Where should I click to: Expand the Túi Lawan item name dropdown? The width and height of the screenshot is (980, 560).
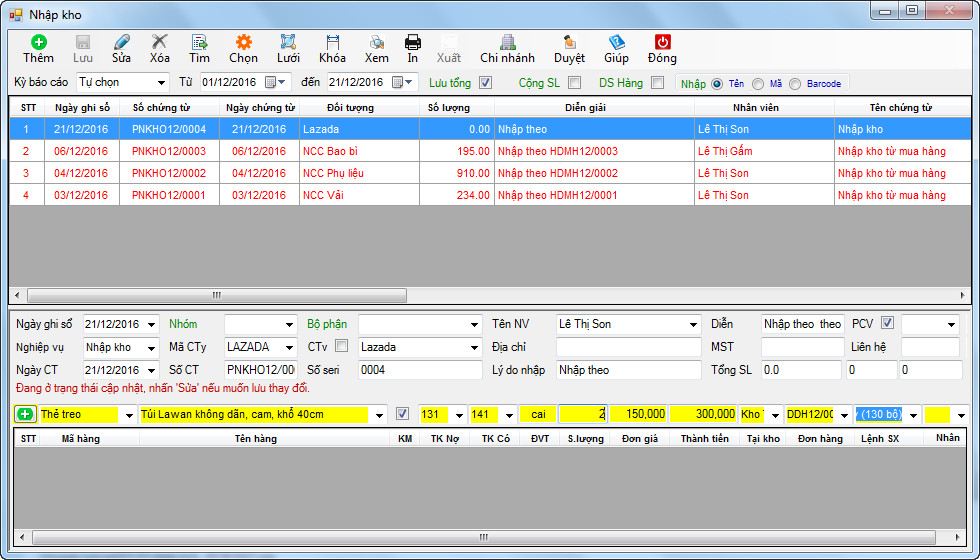(x=379, y=414)
